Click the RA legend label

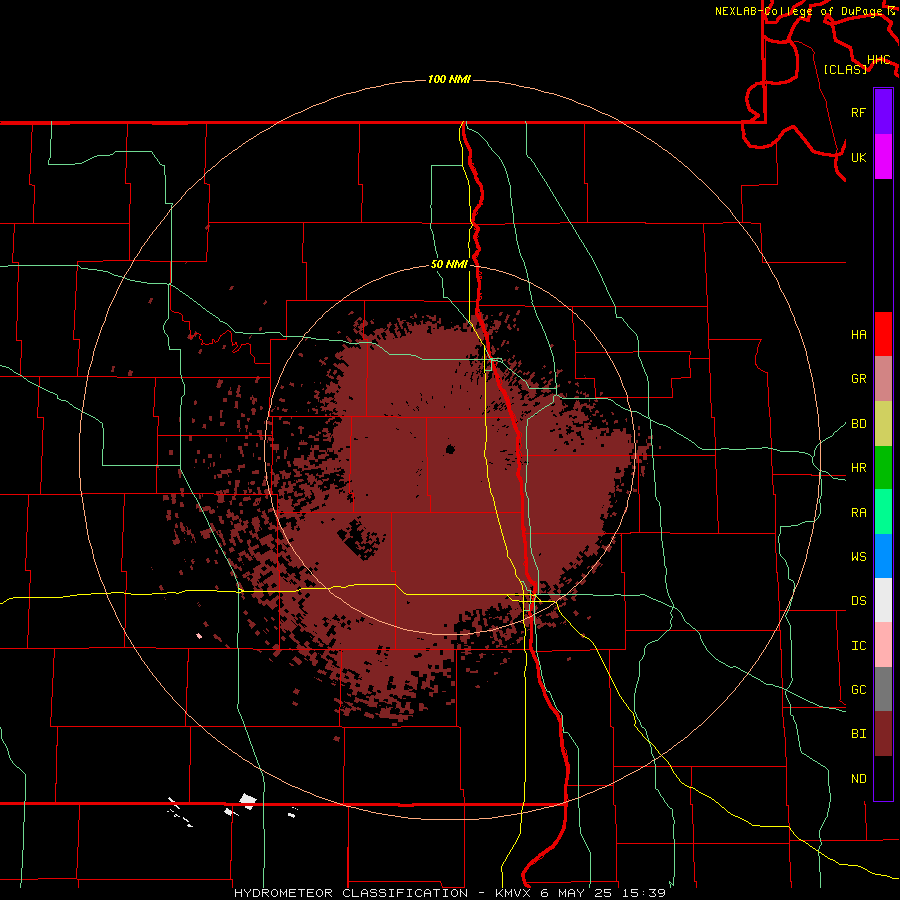858,513
